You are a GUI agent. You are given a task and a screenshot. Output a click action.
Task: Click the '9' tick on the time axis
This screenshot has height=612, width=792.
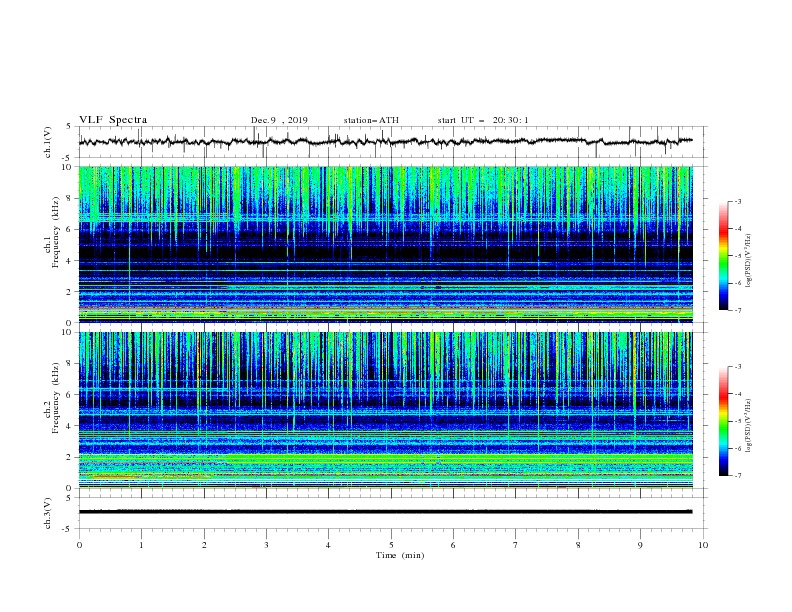pyautogui.click(x=640, y=545)
